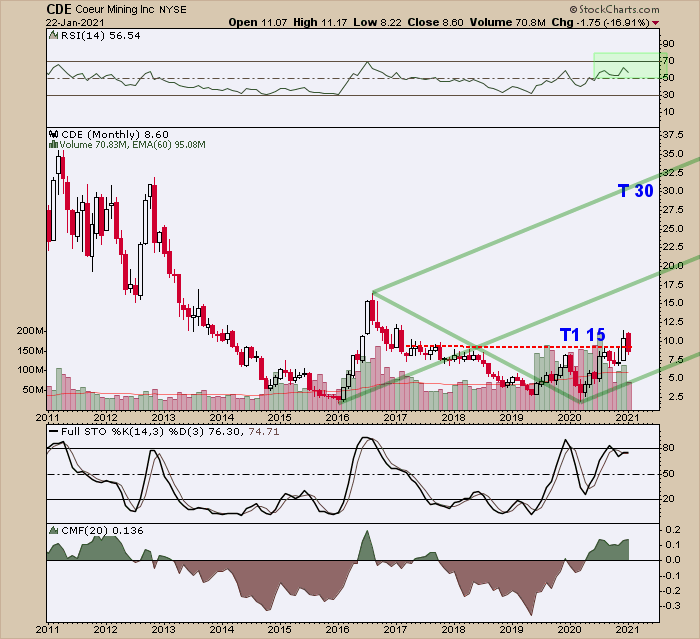This screenshot has width=700, height=639.
Task: Click the 150M volume axis label
Action: (x=30, y=351)
